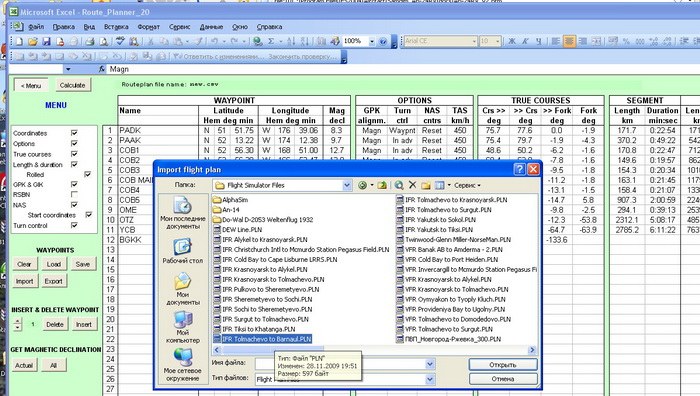The image size is (700, 396).
Task: Click the Open file icon in Excel toolbar
Action: pyautogui.click(x=32, y=42)
